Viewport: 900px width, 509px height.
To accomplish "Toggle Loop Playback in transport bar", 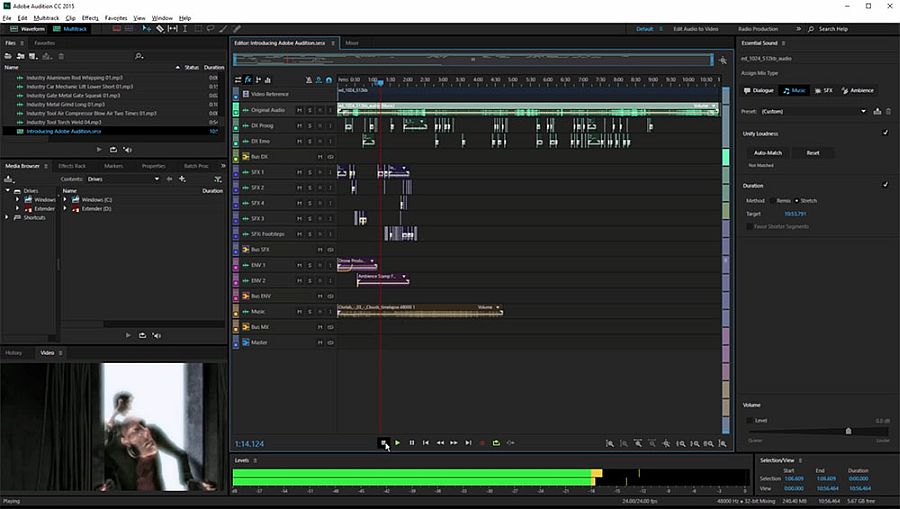I will tap(496, 442).
